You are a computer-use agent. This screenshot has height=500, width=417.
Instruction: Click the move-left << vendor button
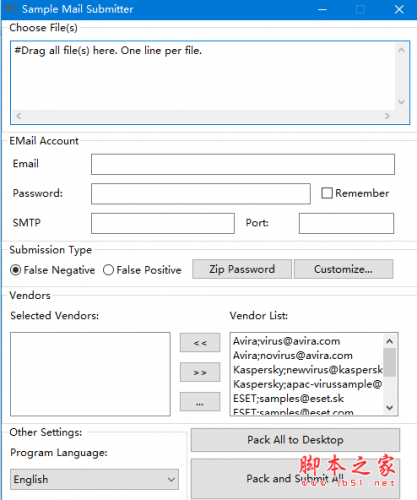click(x=200, y=343)
